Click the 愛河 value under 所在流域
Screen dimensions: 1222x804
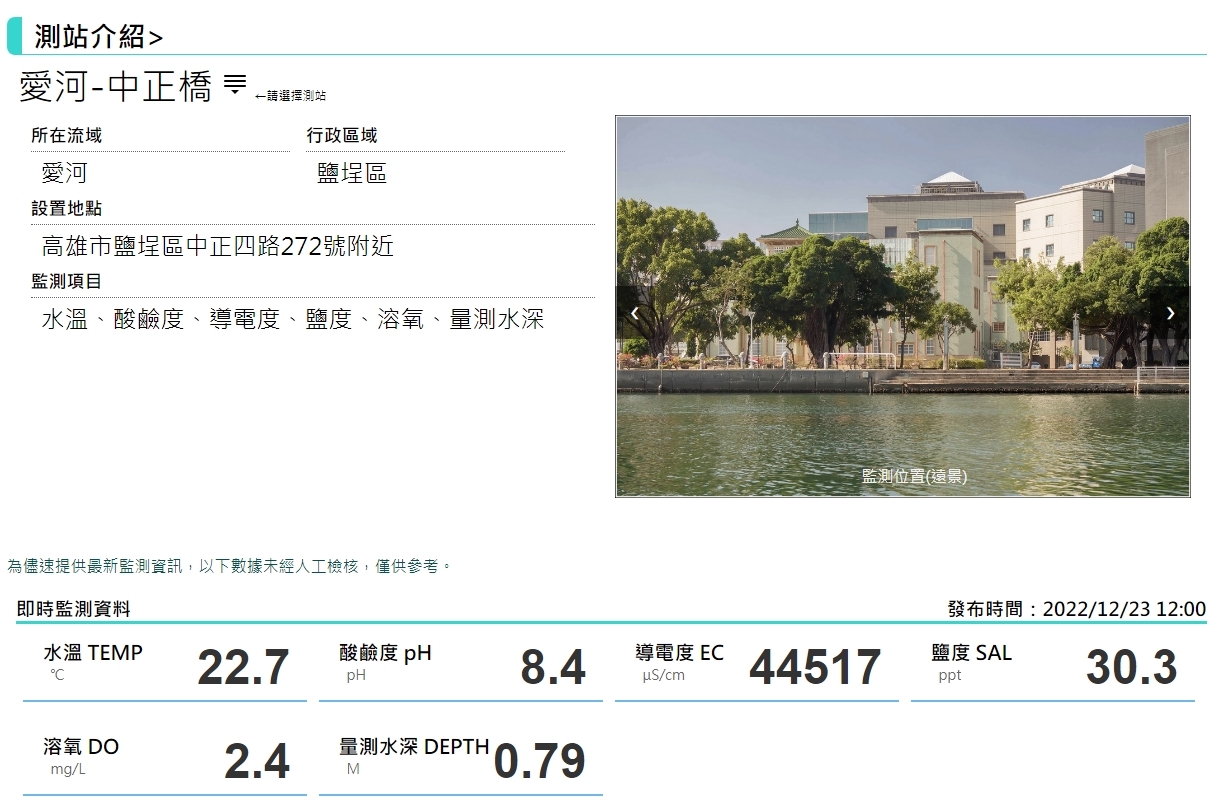coord(64,173)
